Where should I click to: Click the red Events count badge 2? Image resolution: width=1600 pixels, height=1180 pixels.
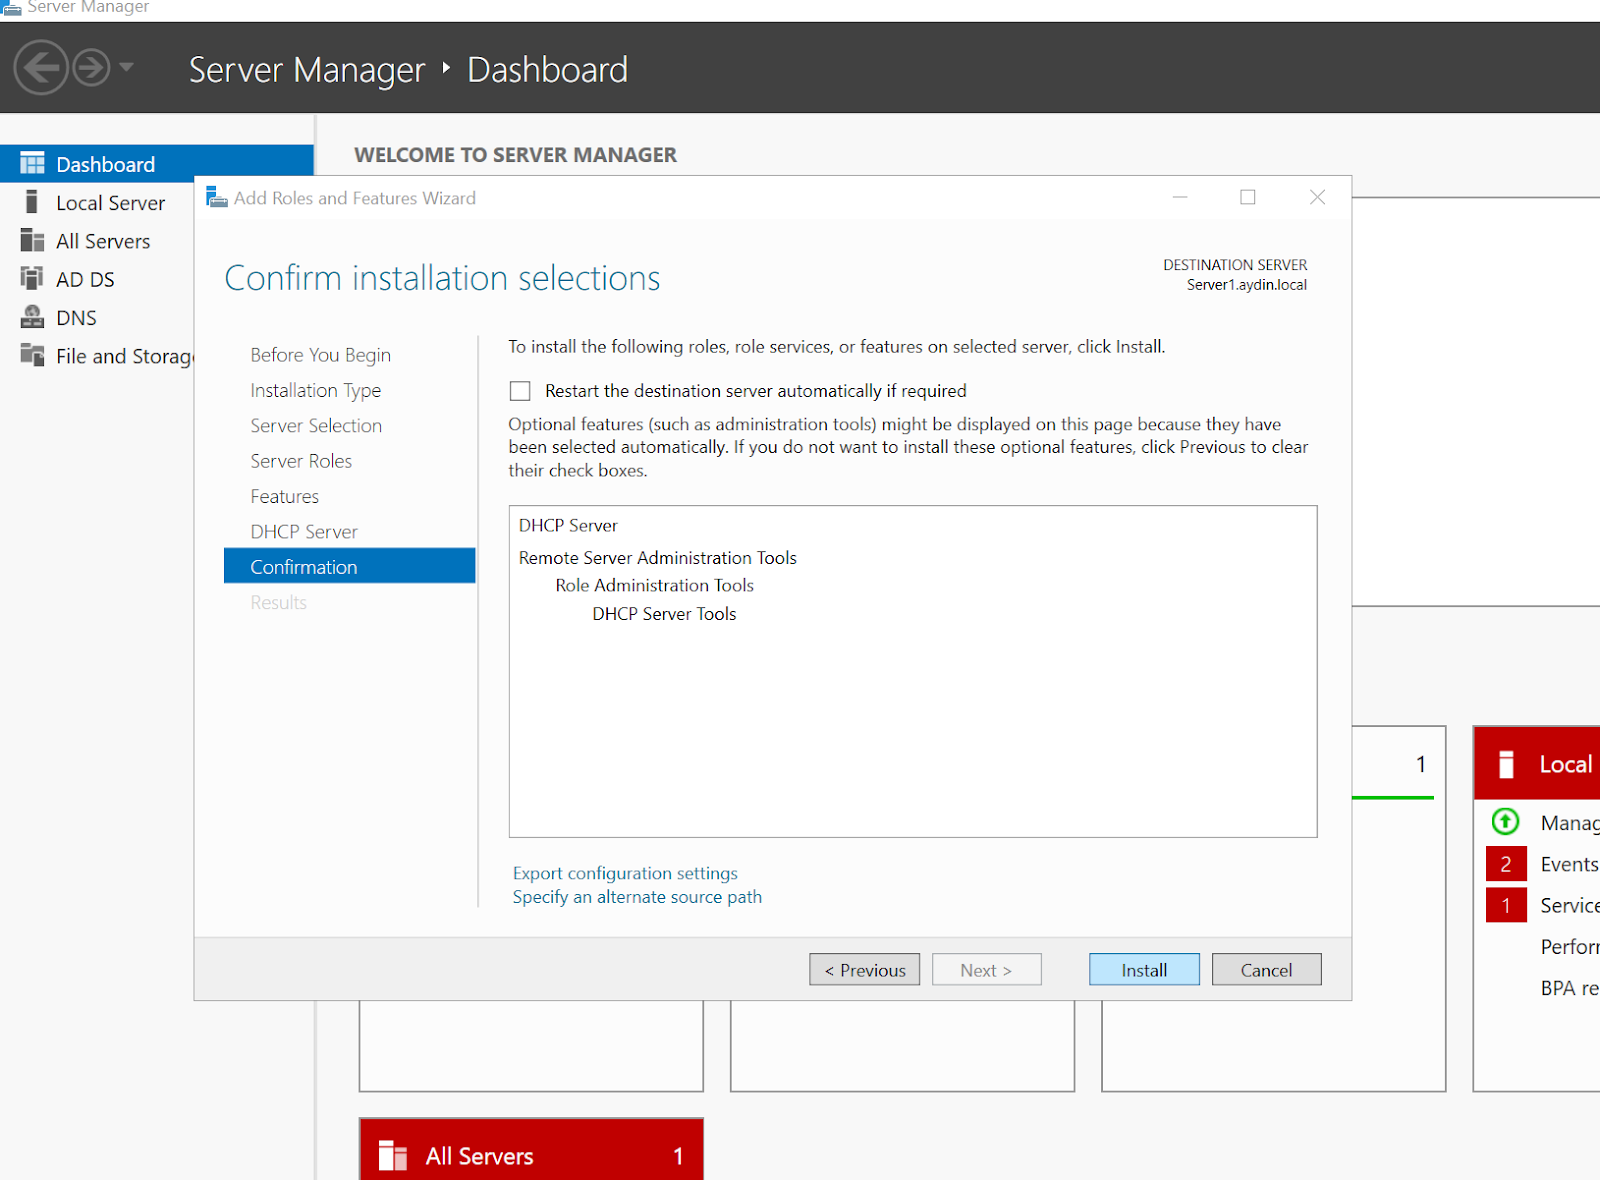[1506, 864]
